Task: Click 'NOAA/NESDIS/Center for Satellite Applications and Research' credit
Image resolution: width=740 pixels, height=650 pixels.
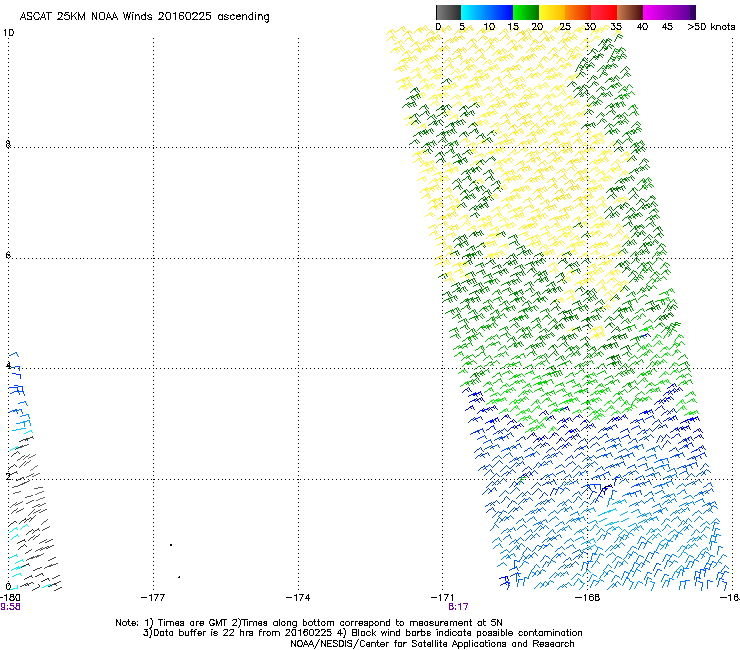Action: pyautogui.click(x=432, y=644)
